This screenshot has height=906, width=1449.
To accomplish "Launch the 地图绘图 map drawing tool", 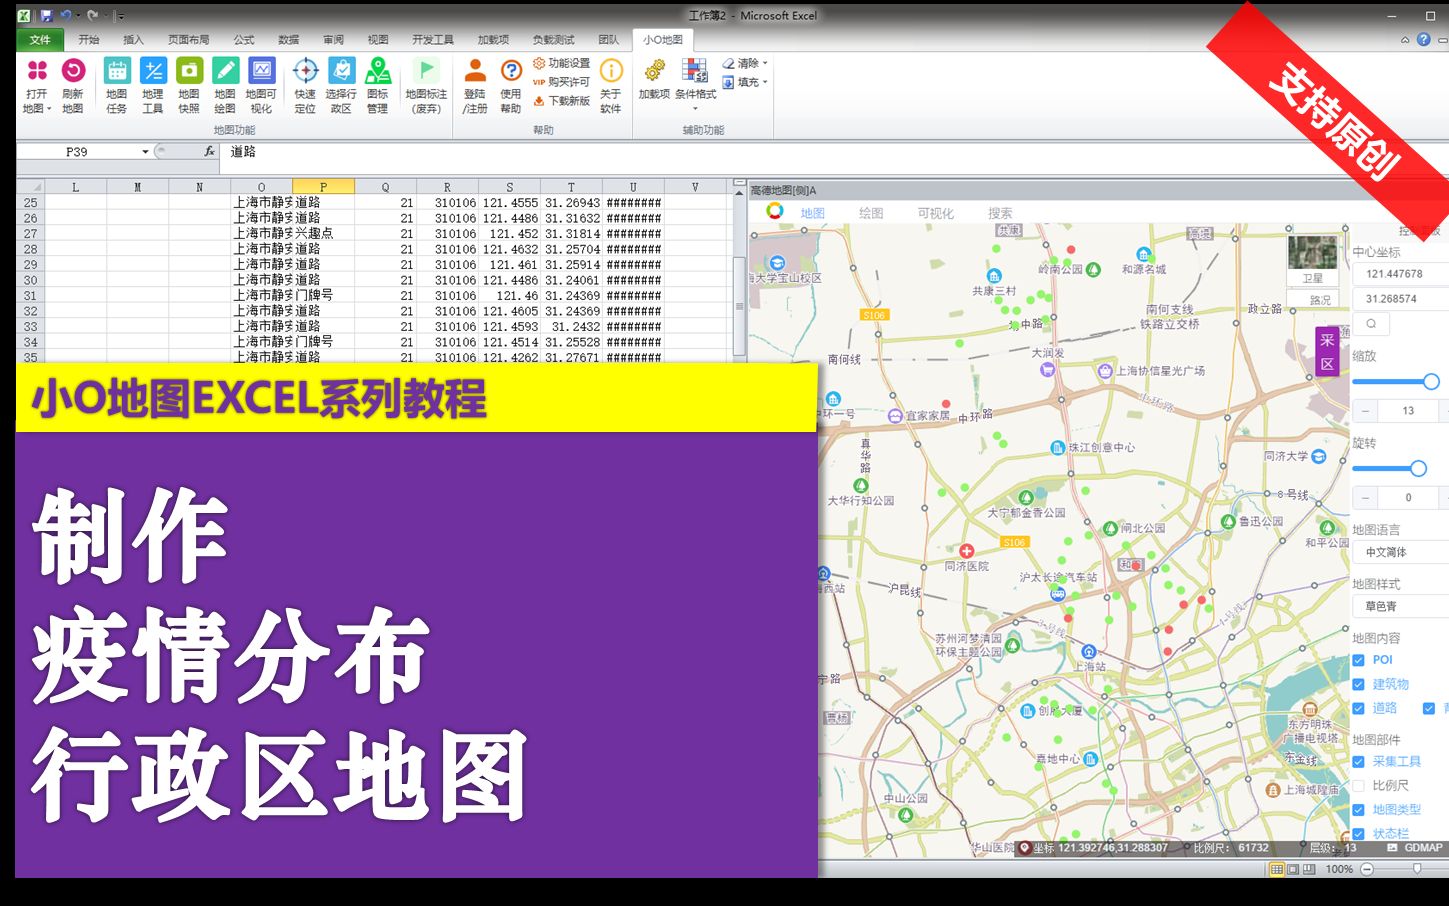I will click(225, 85).
